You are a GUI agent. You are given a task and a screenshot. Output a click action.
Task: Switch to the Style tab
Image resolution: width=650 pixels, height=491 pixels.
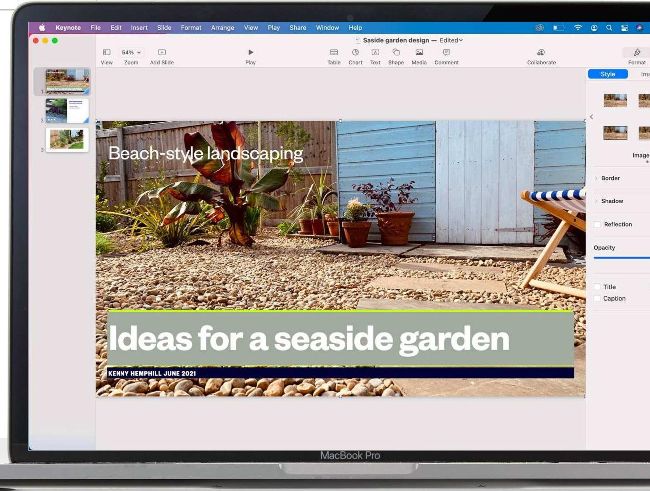click(x=608, y=74)
